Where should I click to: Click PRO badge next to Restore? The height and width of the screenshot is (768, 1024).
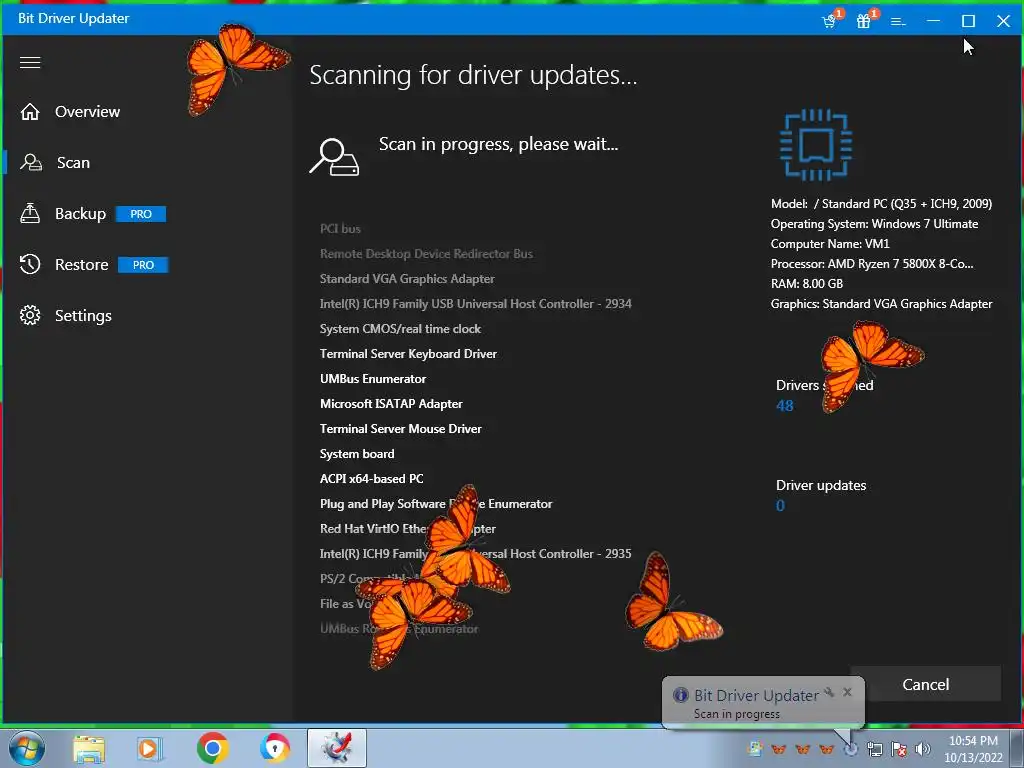pos(143,265)
